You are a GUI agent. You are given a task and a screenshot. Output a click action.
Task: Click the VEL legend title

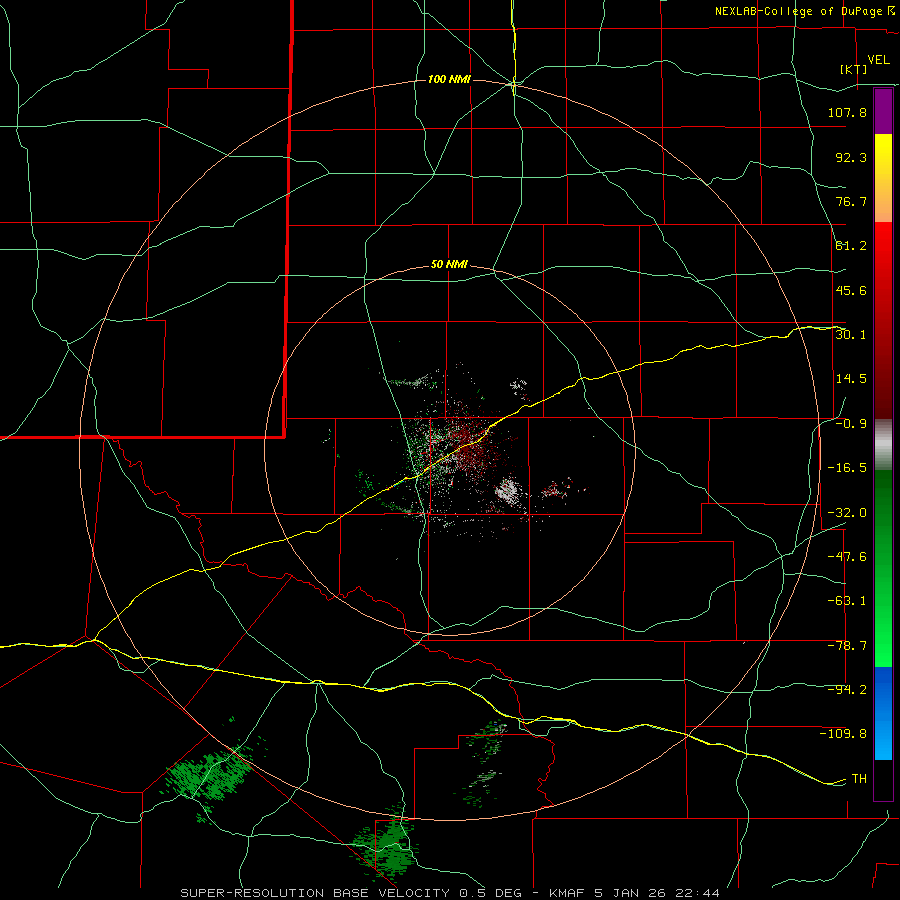(878, 60)
